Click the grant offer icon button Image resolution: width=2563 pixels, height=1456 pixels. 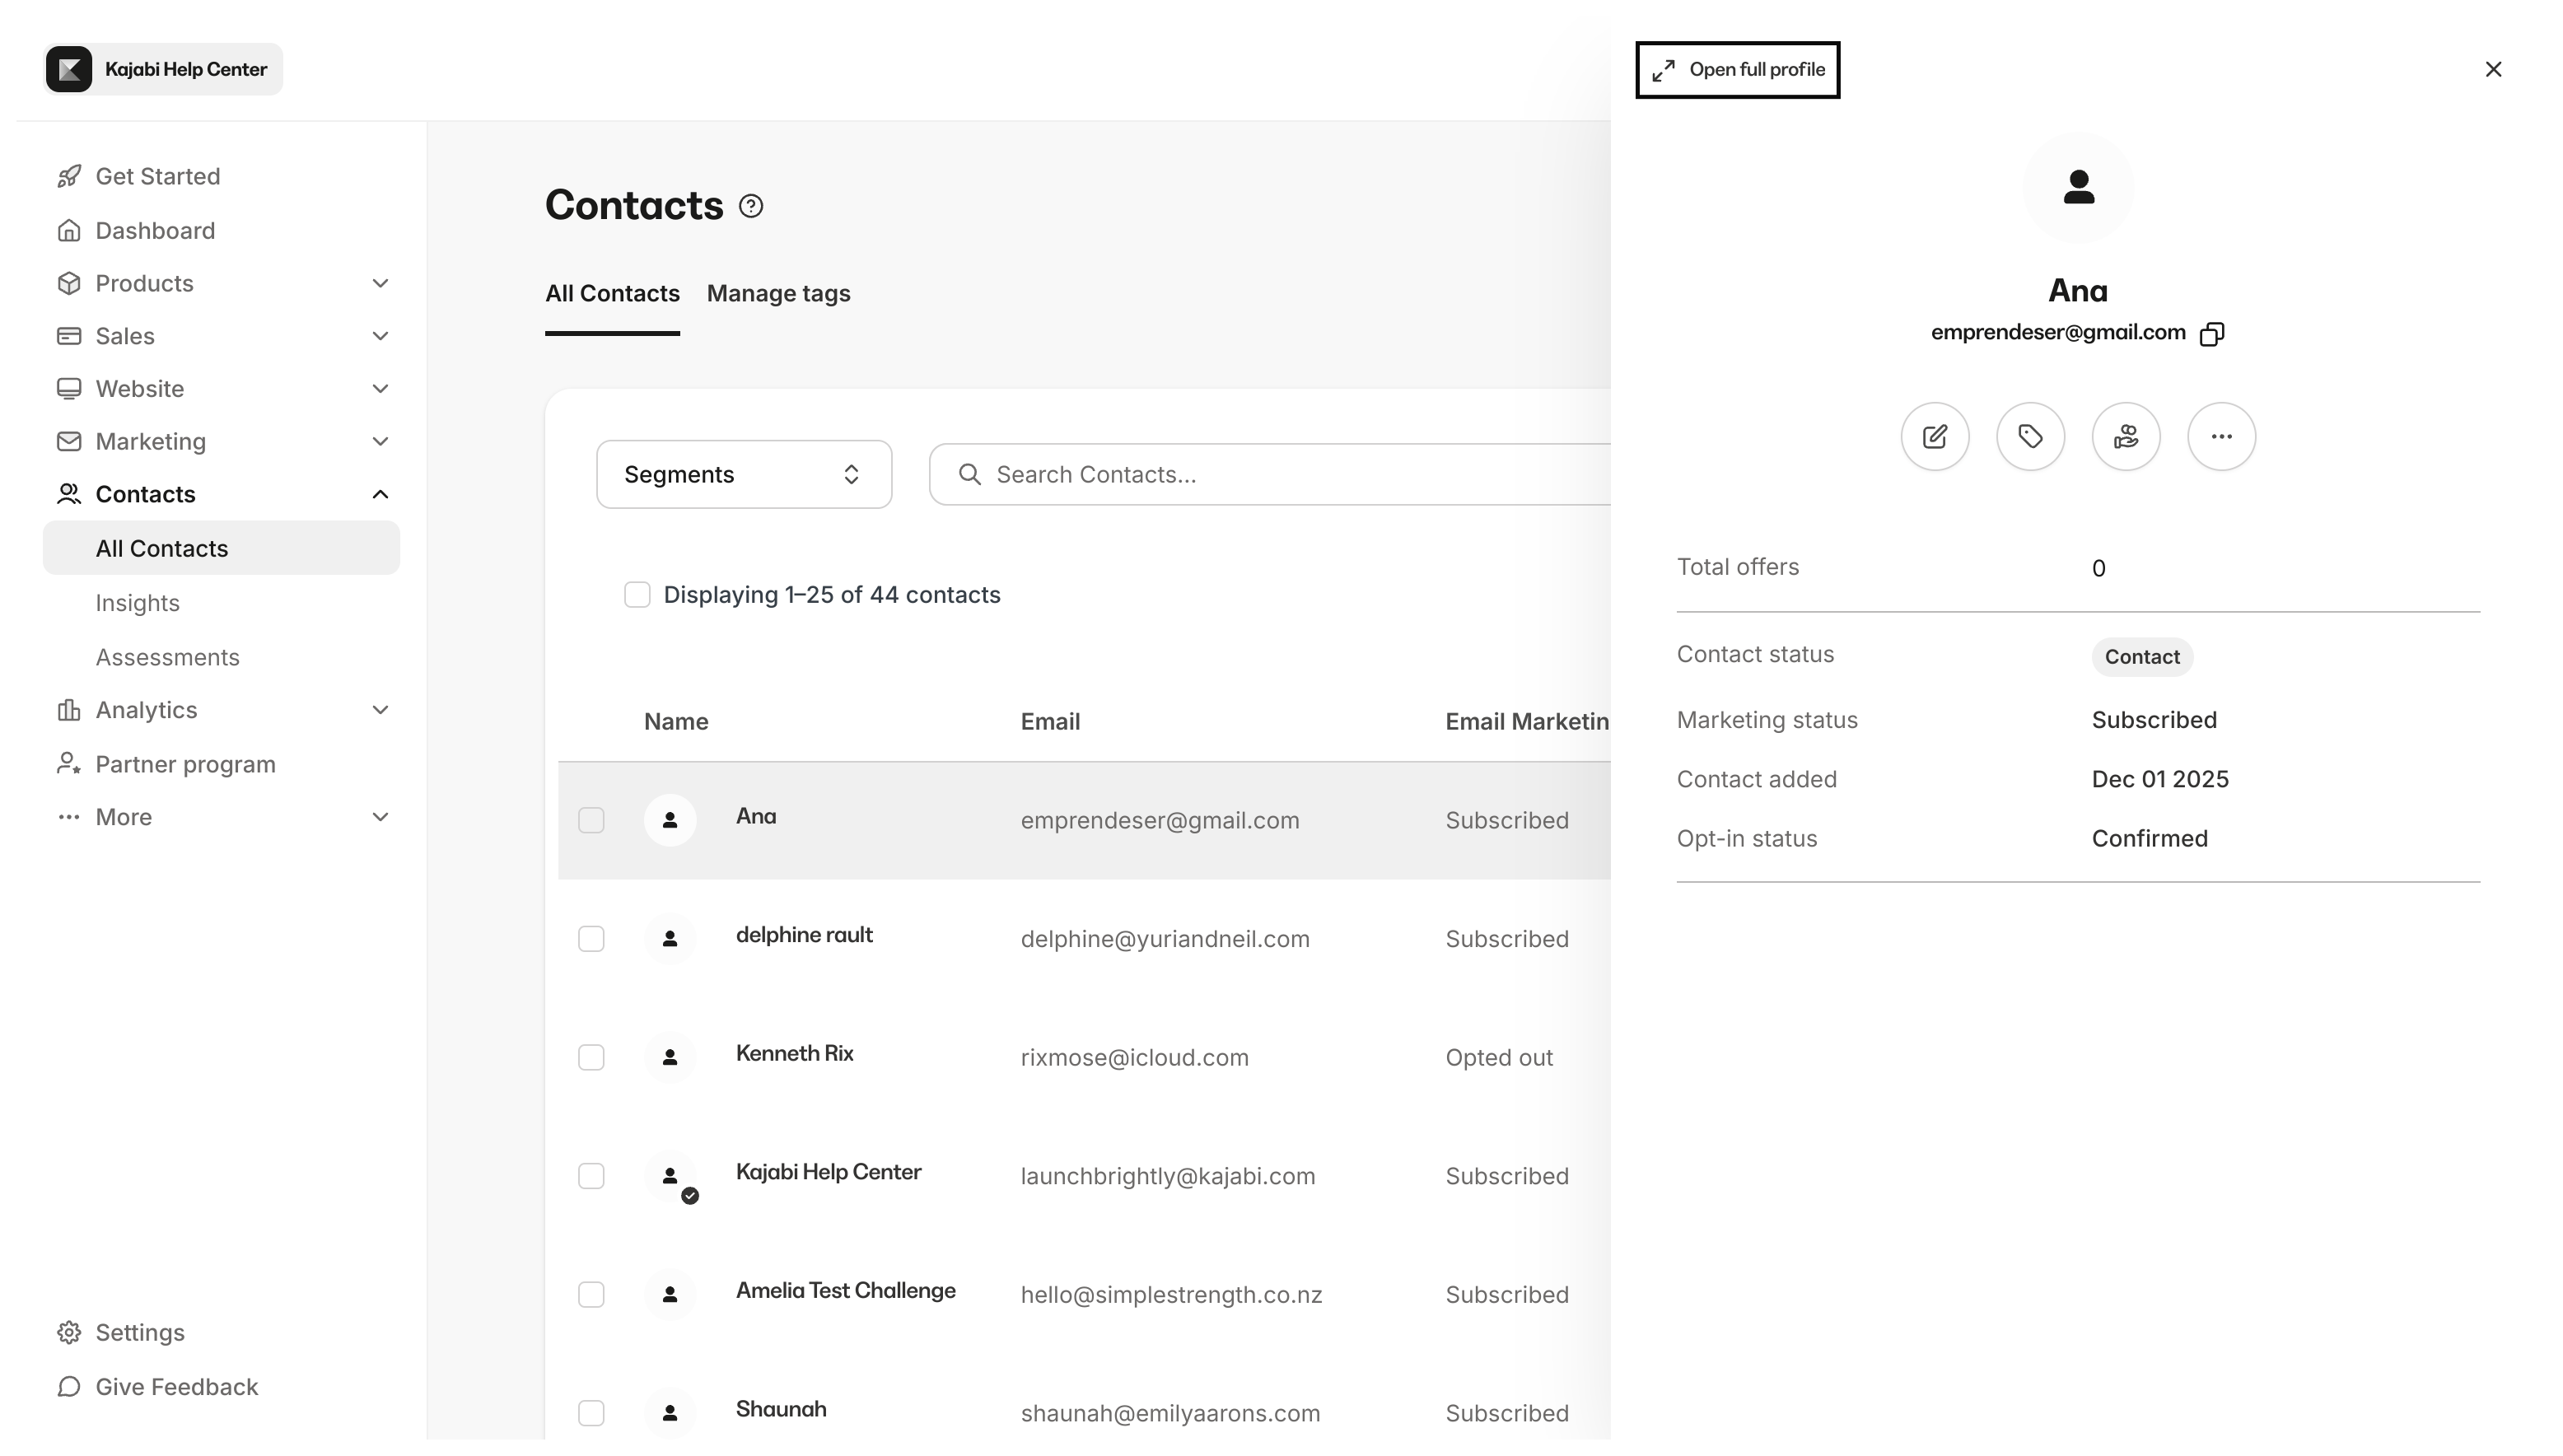[x=2125, y=437]
